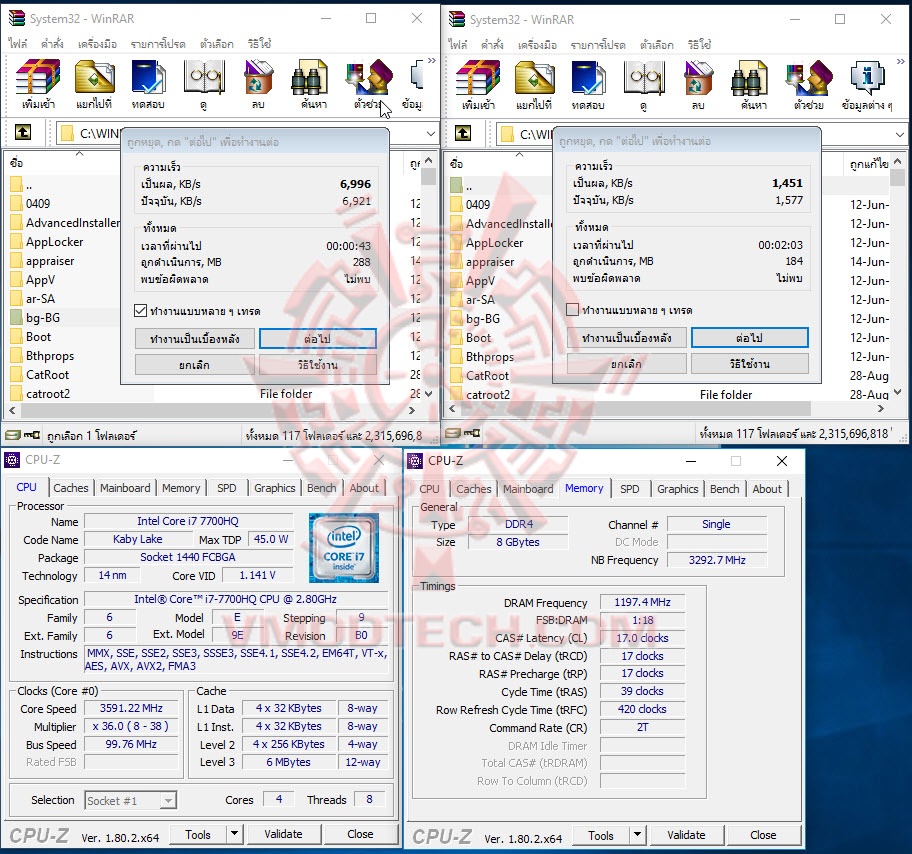Click Continue button in left WinRAR dialog
Image resolution: width=912 pixels, height=854 pixels.
coord(318,339)
